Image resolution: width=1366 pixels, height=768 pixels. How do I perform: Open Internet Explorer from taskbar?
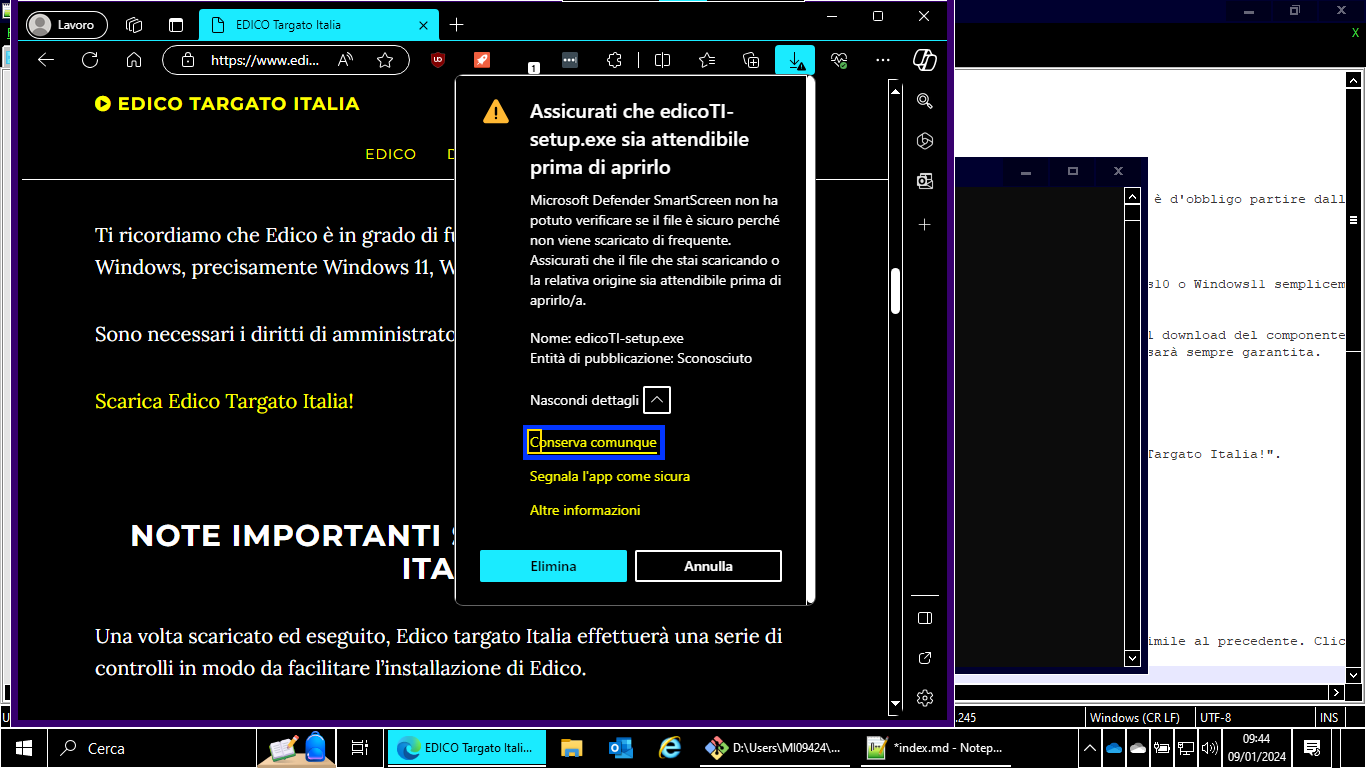[670, 747]
